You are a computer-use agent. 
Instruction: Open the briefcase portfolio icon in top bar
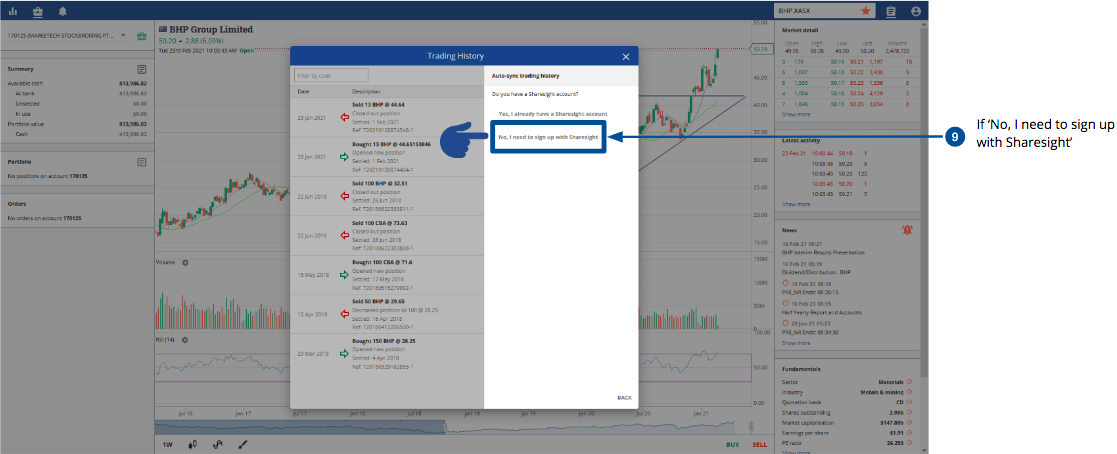coord(38,11)
